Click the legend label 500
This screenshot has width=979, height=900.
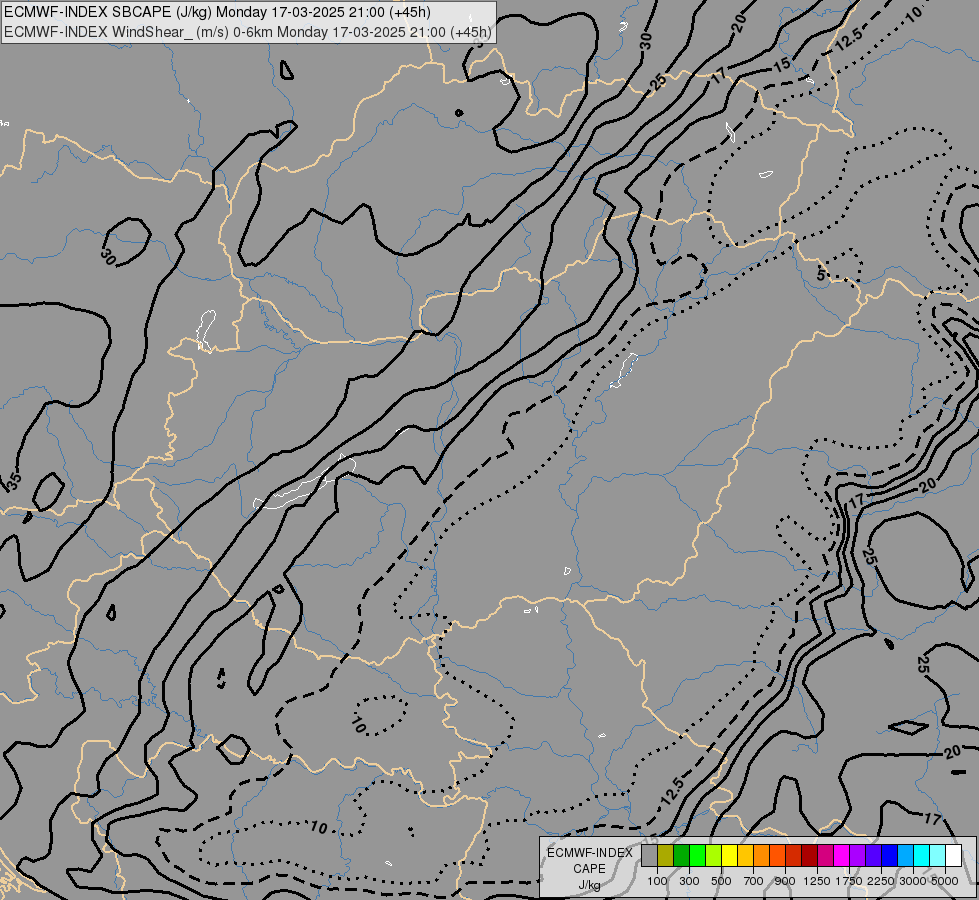pos(721,881)
